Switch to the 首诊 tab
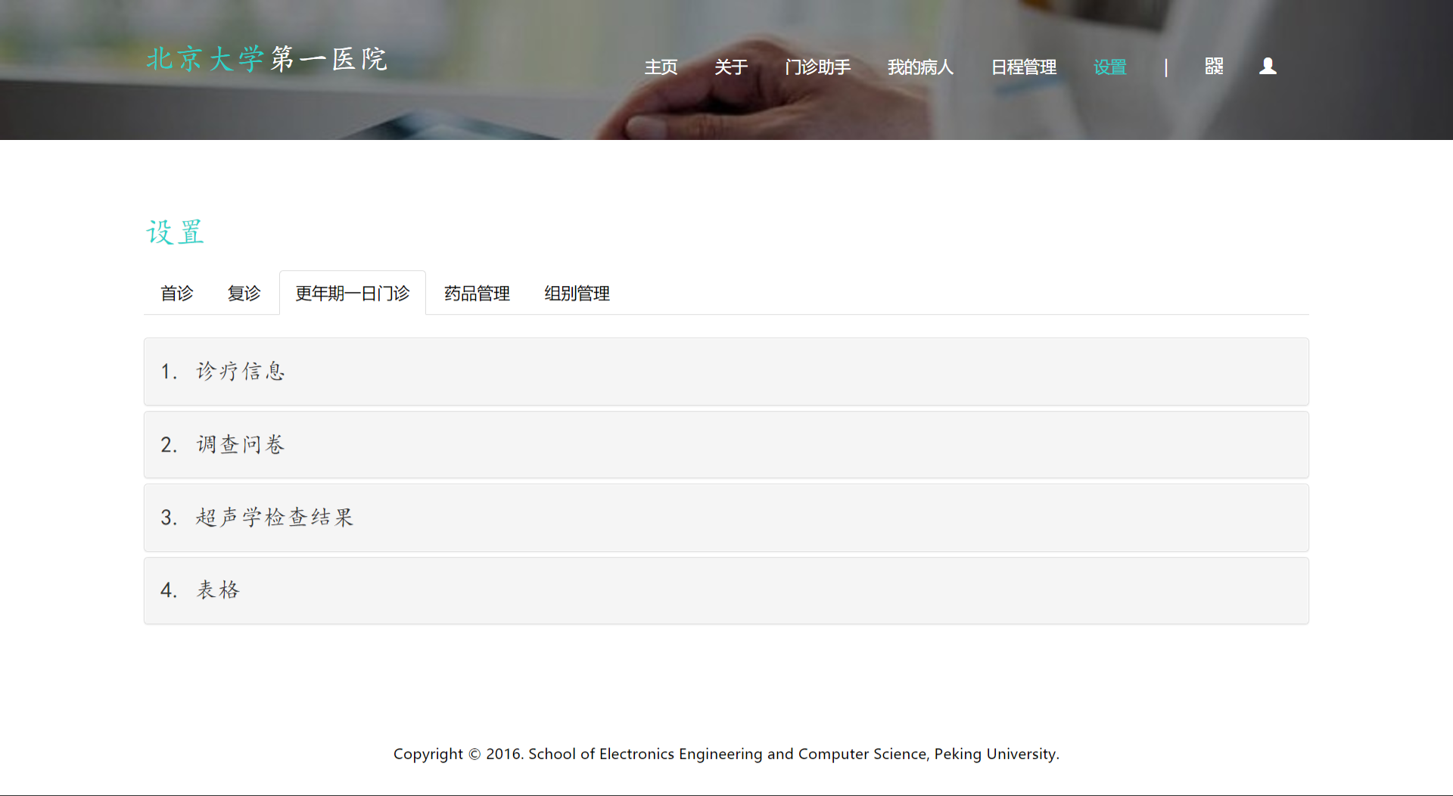This screenshot has height=796, width=1453. (x=177, y=293)
